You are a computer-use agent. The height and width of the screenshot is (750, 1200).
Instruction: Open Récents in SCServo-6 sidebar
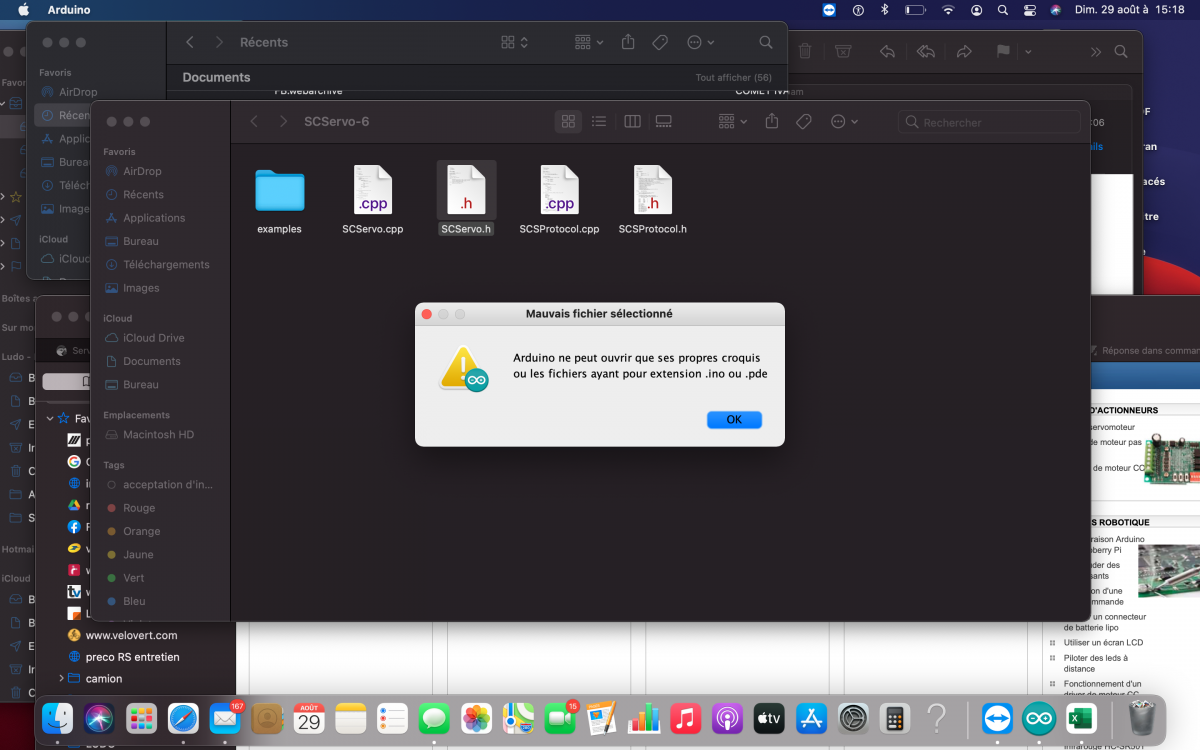pos(141,194)
